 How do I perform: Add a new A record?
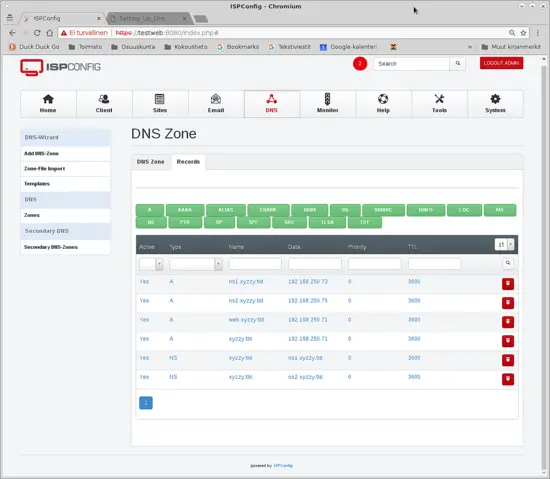tap(150, 210)
